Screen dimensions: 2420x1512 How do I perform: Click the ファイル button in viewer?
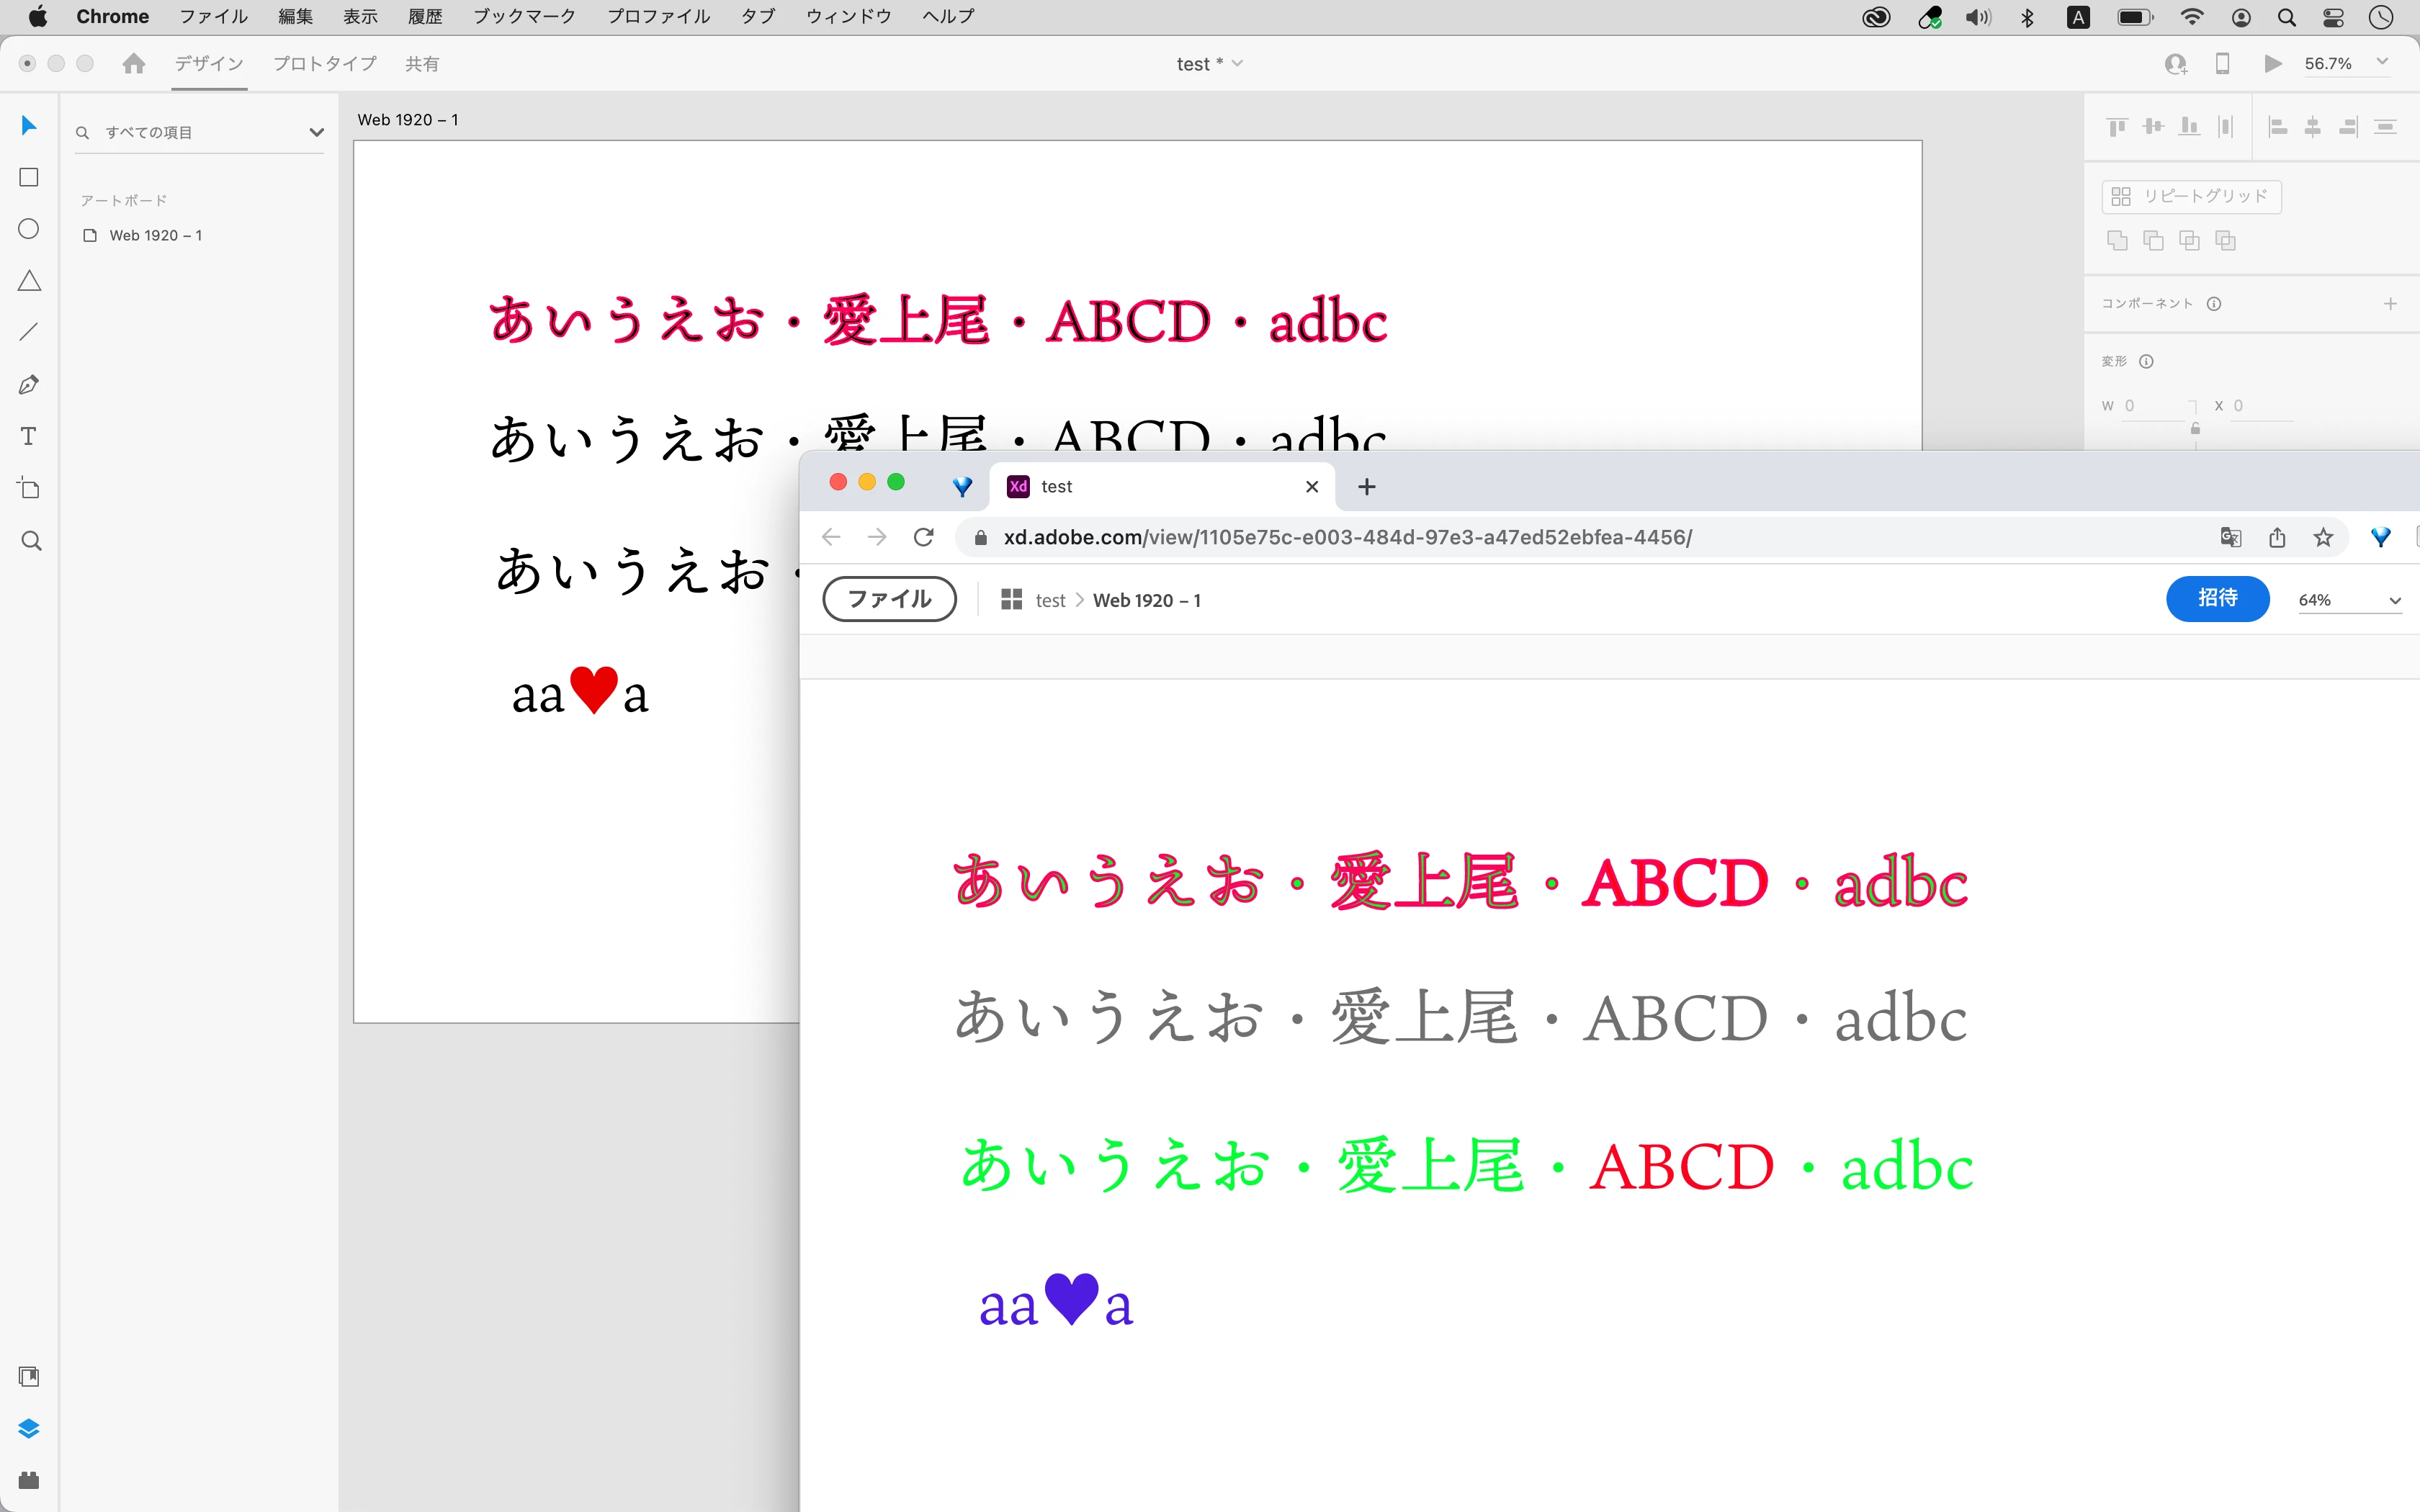(x=889, y=599)
